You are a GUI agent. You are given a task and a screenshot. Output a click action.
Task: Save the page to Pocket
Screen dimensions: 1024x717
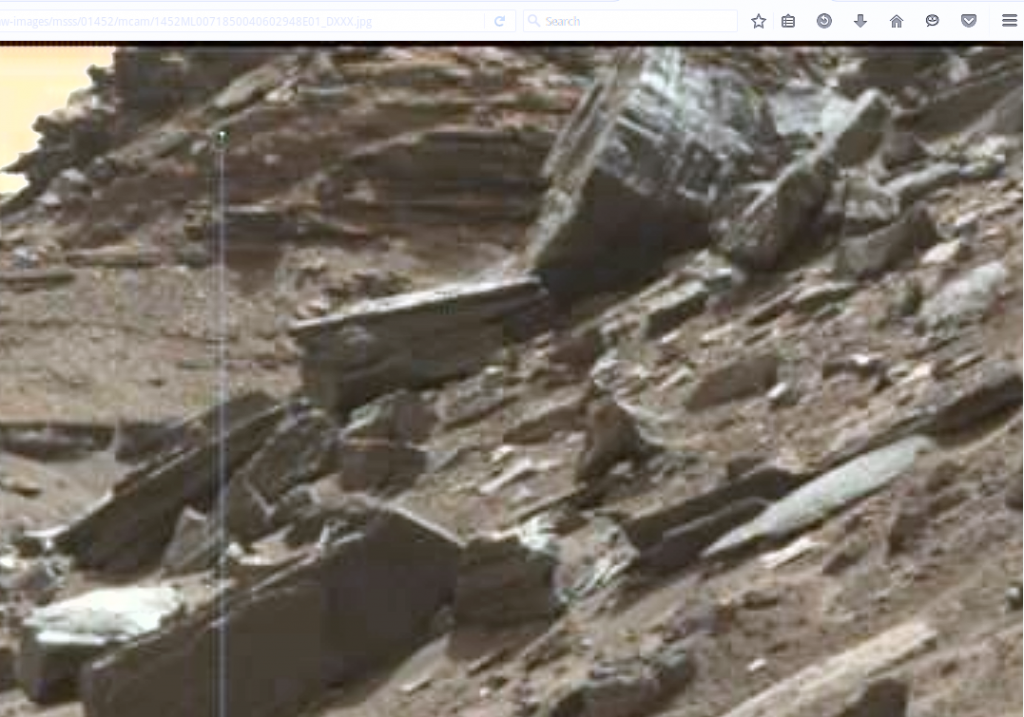(968, 21)
